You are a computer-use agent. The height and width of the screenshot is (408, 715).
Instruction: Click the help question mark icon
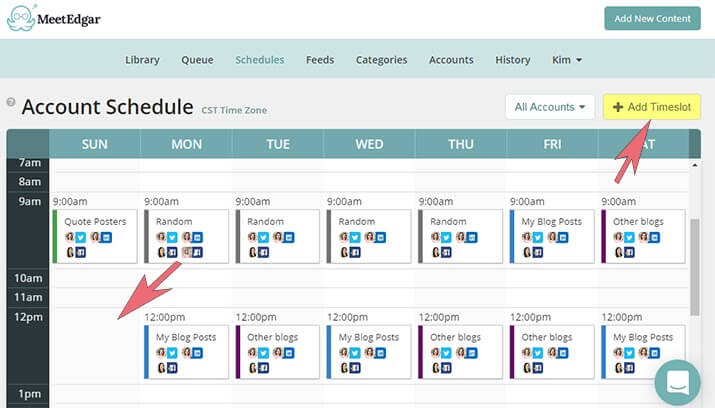[11, 102]
